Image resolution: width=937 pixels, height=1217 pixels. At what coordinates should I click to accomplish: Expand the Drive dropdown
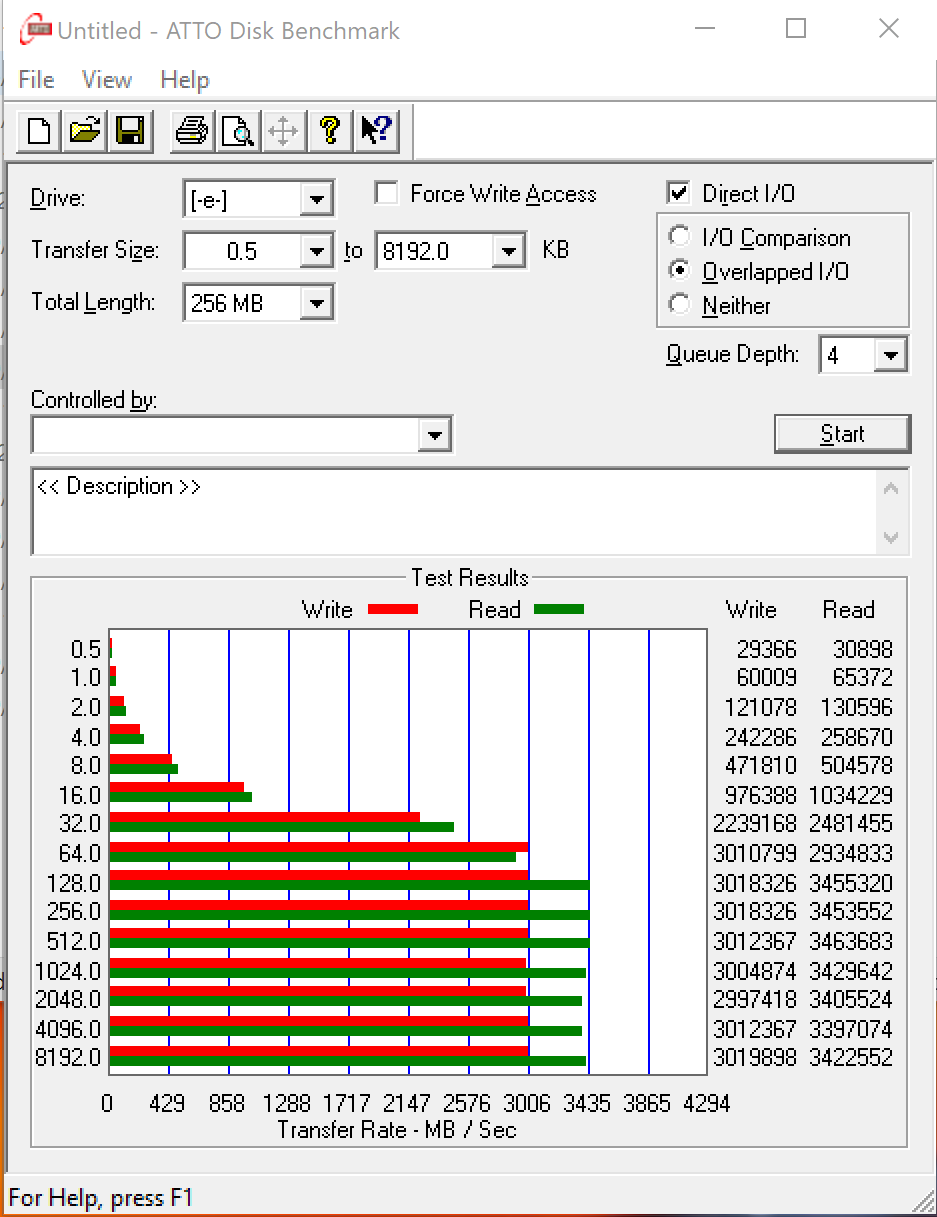point(316,199)
